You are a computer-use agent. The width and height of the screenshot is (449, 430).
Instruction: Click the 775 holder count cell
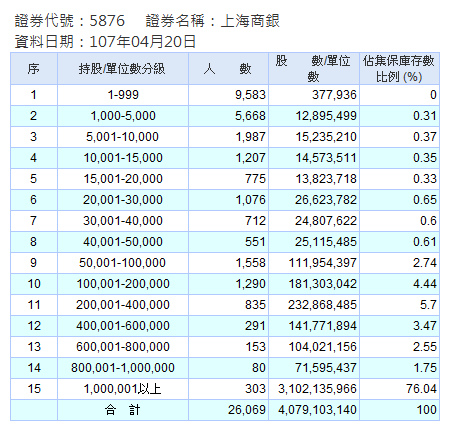[x=228, y=179]
